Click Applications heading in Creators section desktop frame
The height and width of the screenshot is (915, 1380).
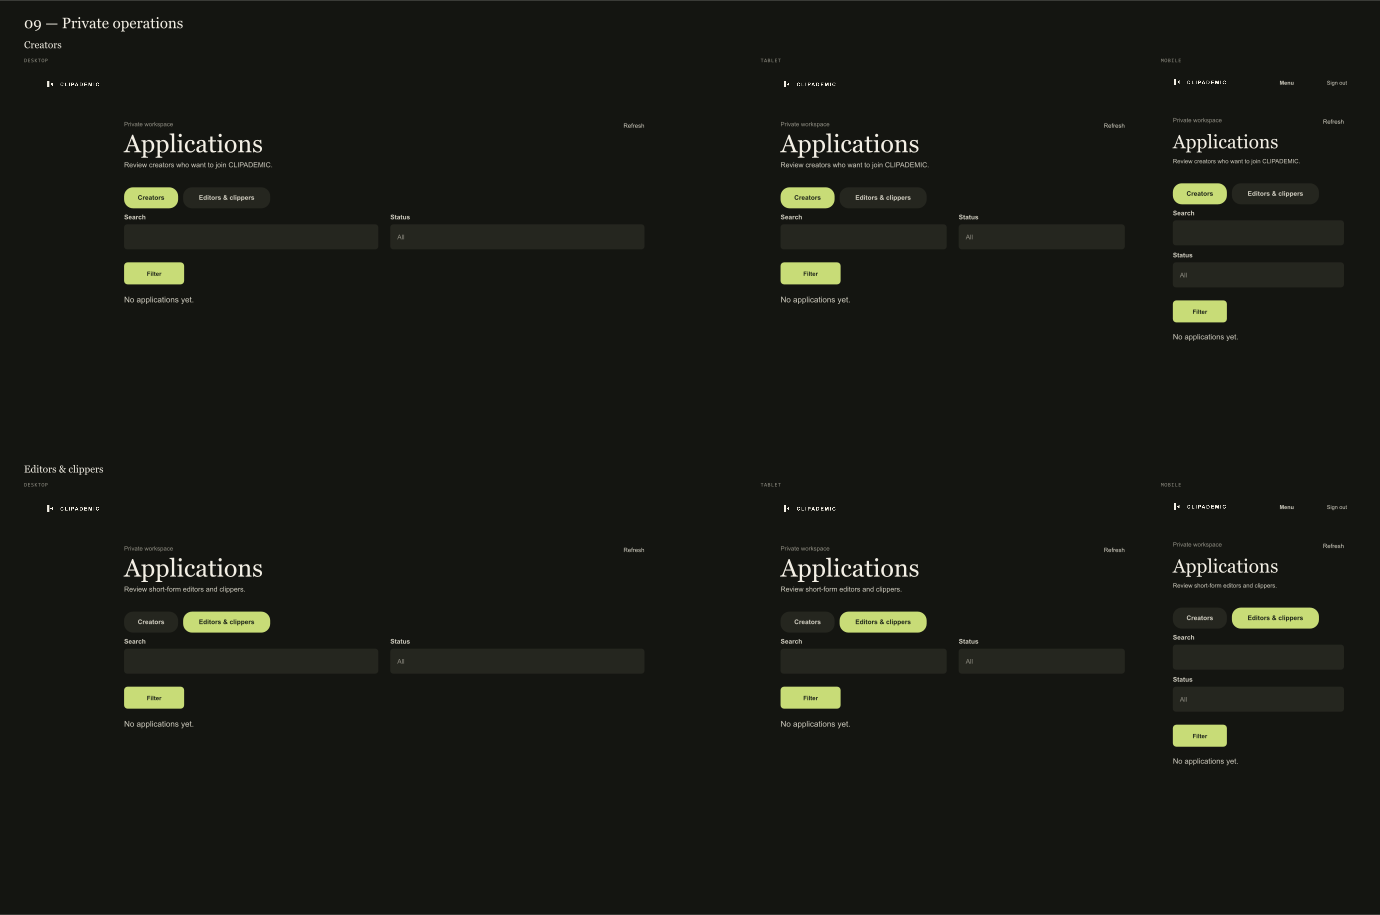(193, 145)
